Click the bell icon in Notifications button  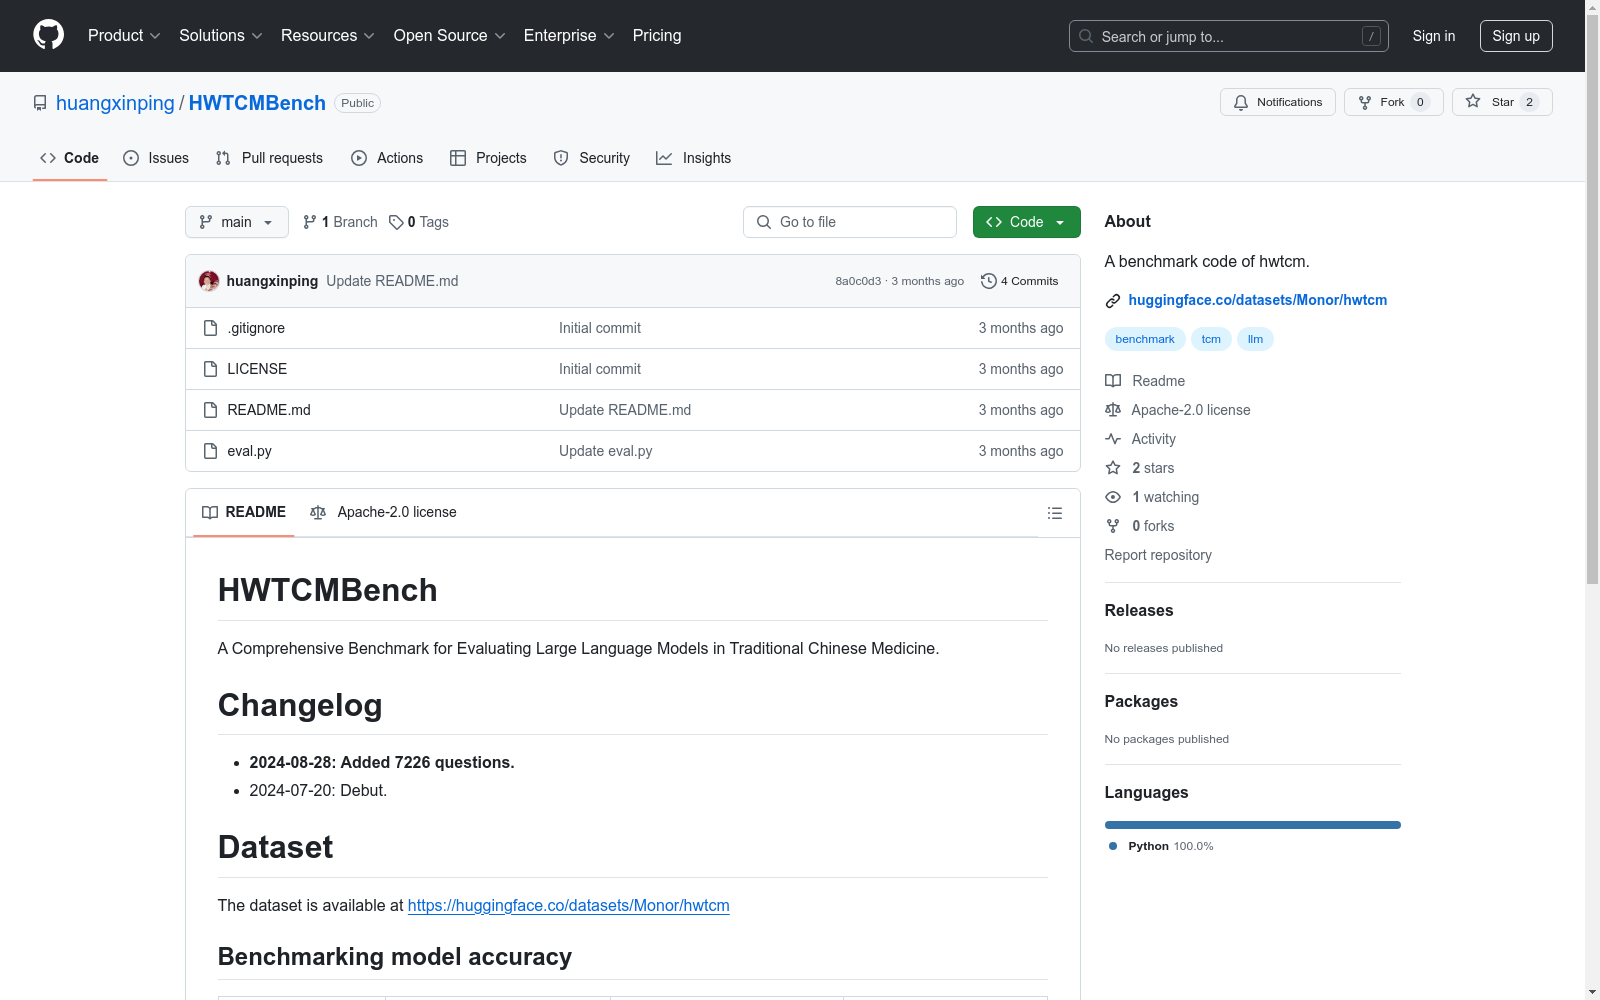1241,102
